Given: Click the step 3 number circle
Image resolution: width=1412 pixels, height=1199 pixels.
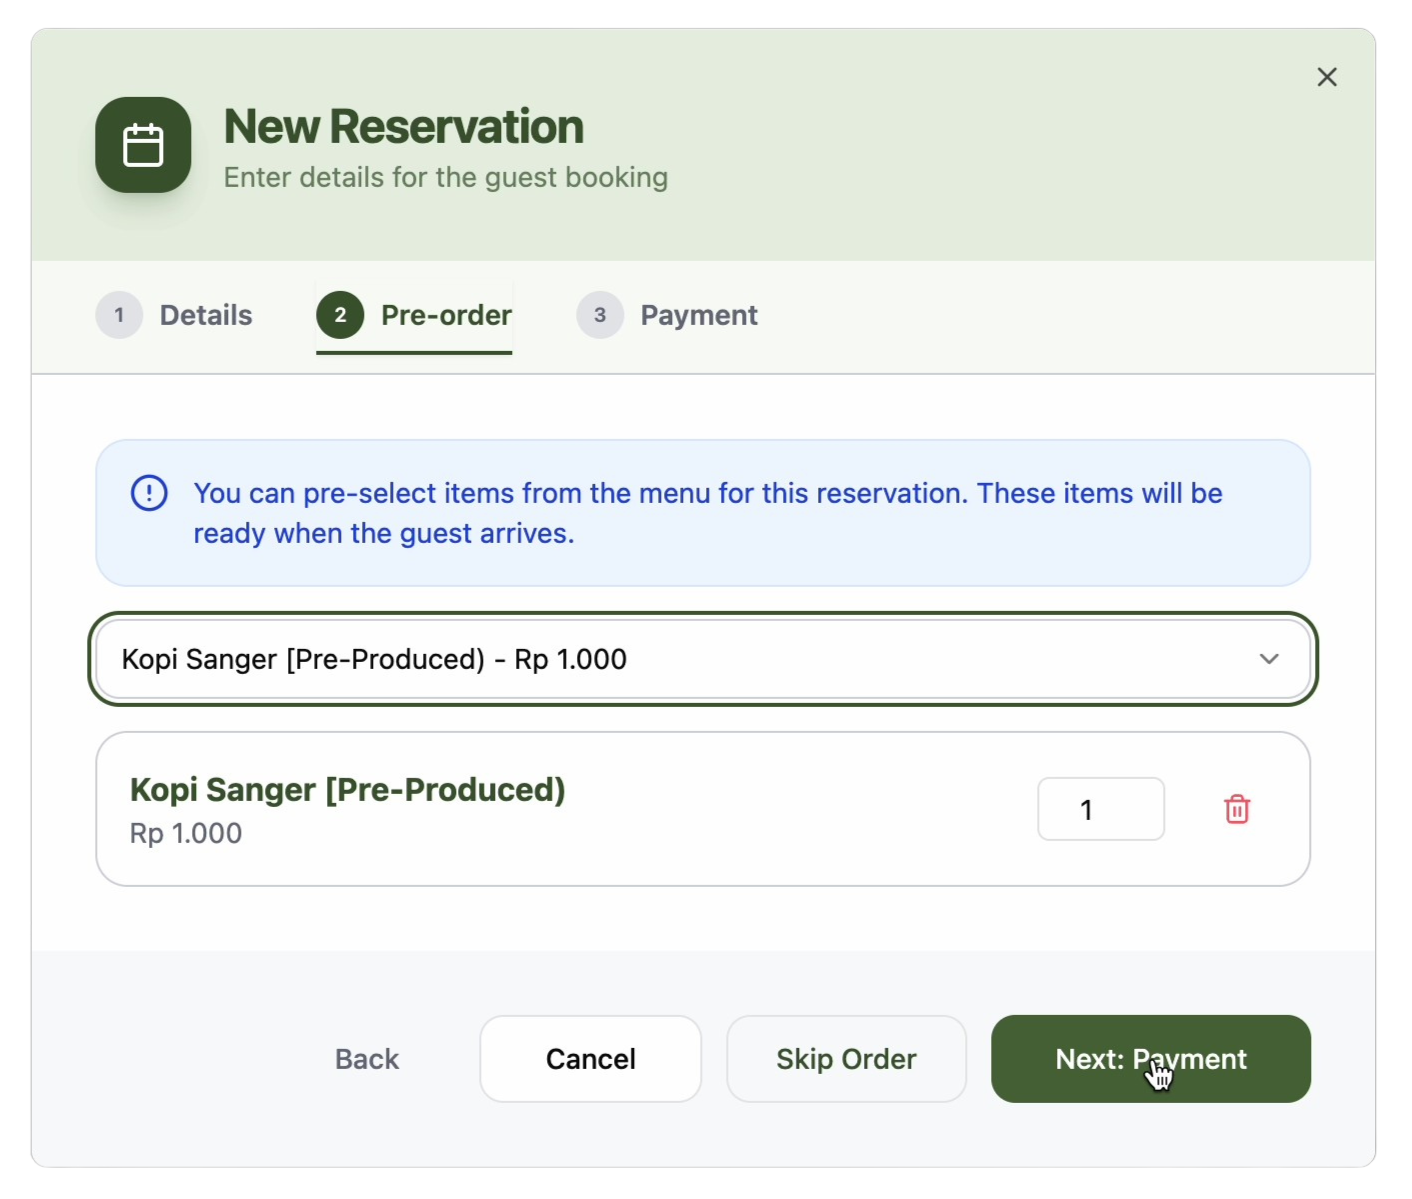Looking at the screenshot, I should pos(600,315).
